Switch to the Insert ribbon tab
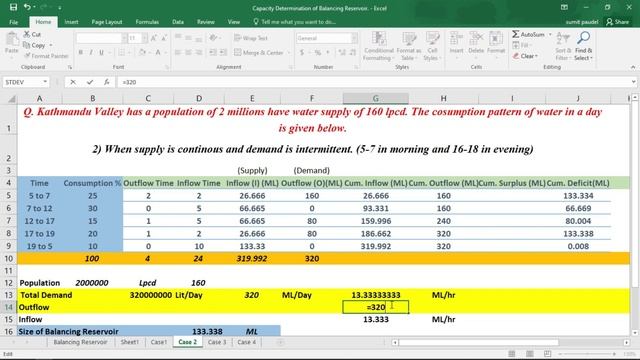 (x=71, y=22)
